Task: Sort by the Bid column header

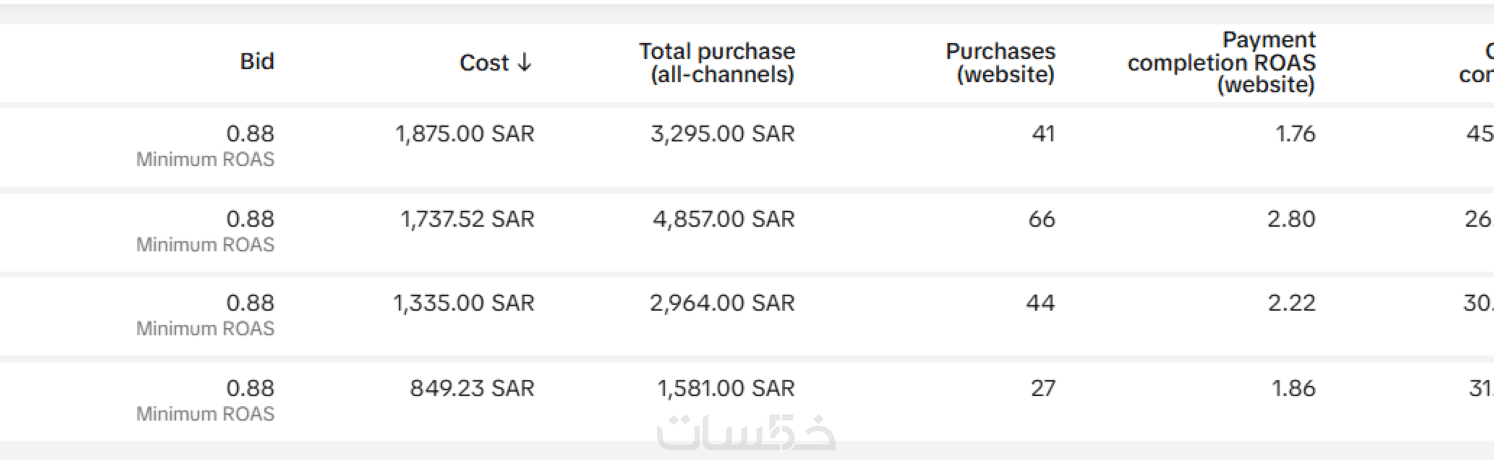Action: 257,62
